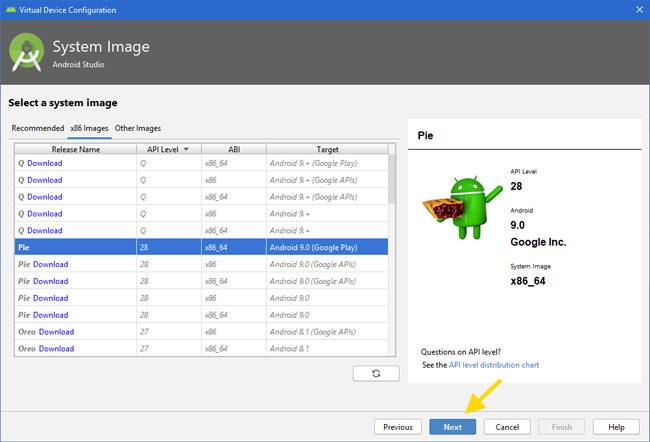Click the 'Pie' heading in details panel
This screenshot has height=442, width=650.
[425, 136]
